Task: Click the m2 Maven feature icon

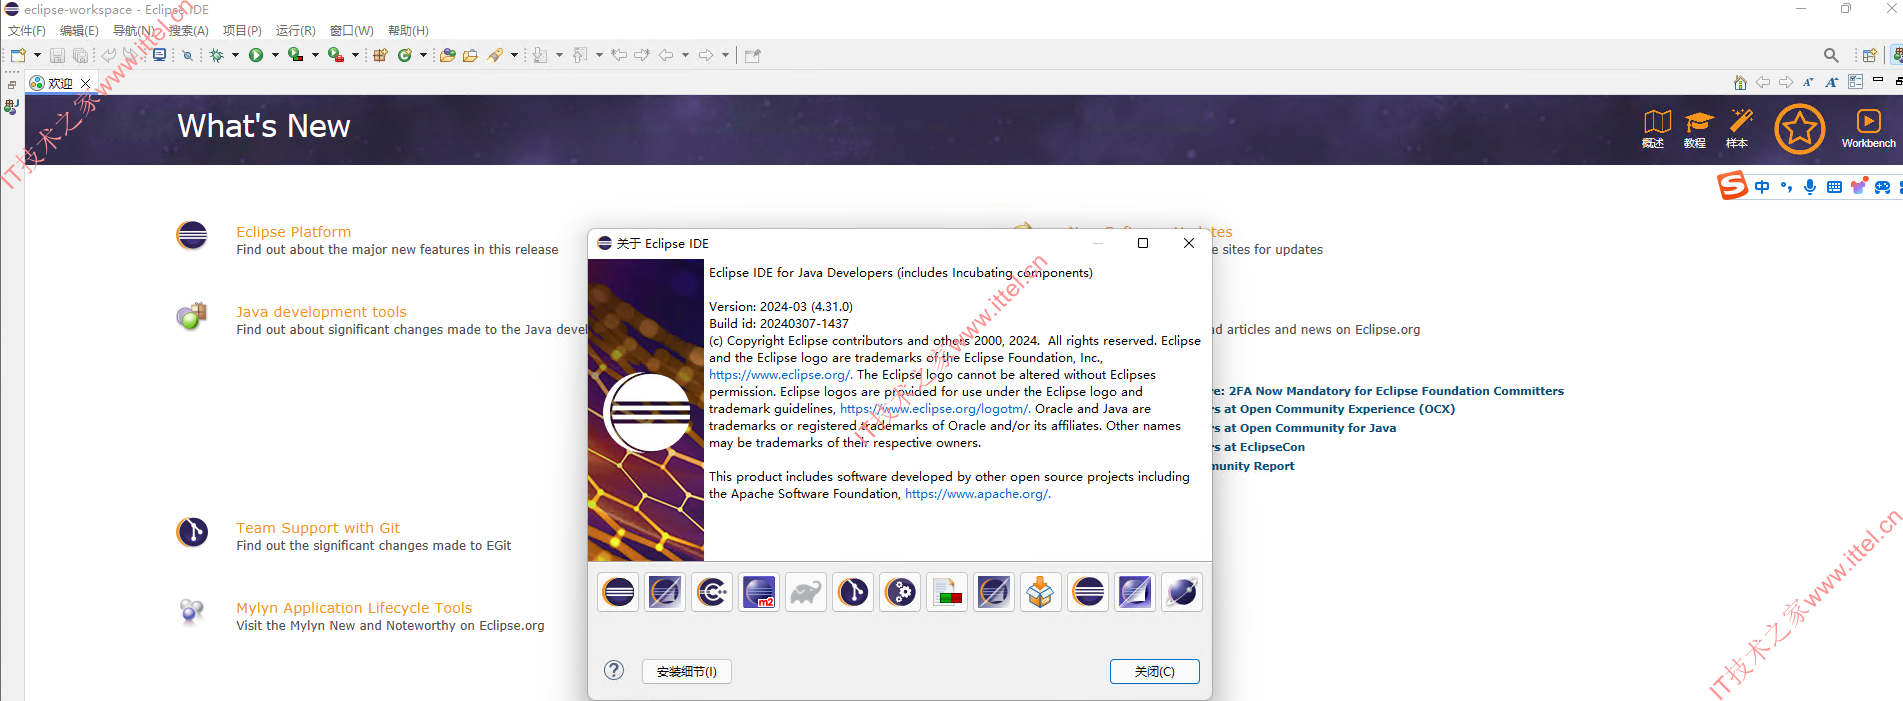Action: coord(759,592)
